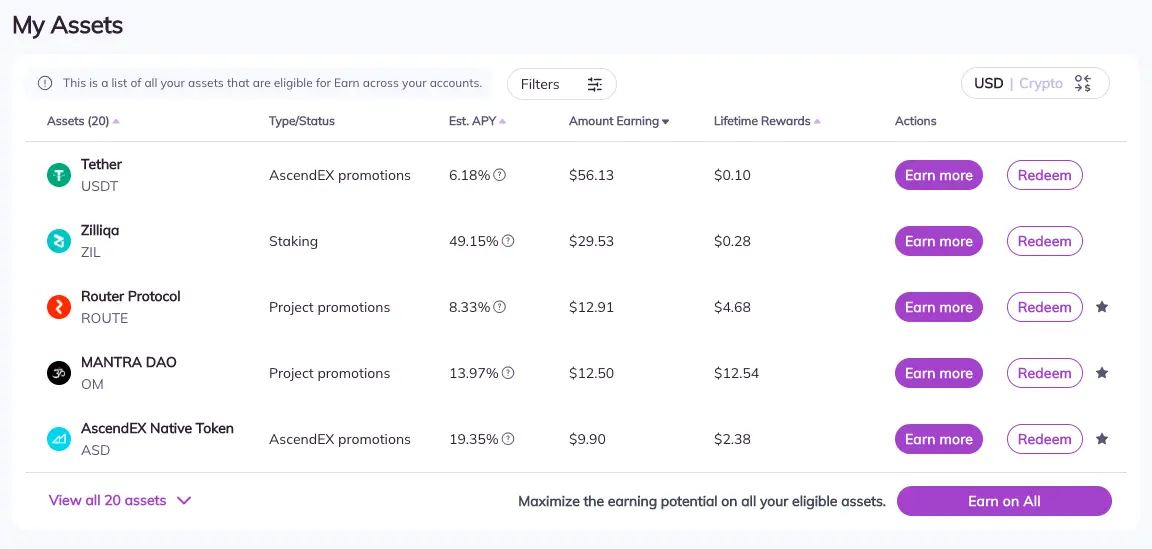Screen dimensions: 1152x549
Task: Click the MANTRA DAO OM coin icon
Action: pos(59,373)
